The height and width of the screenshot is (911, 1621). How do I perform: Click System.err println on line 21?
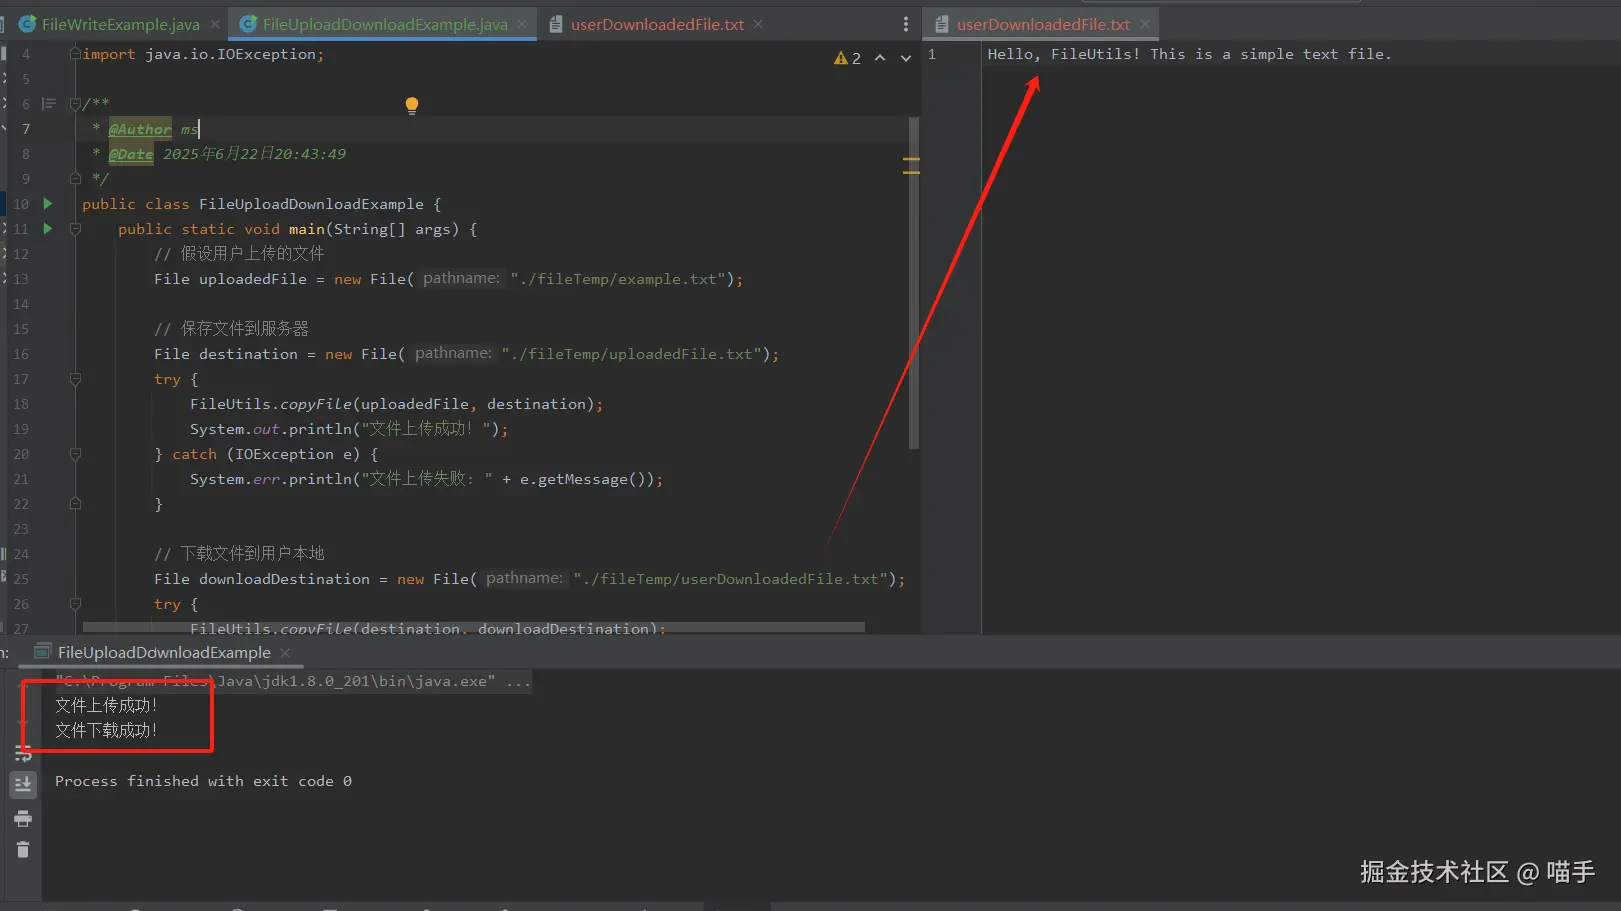(x=426, y=479)
